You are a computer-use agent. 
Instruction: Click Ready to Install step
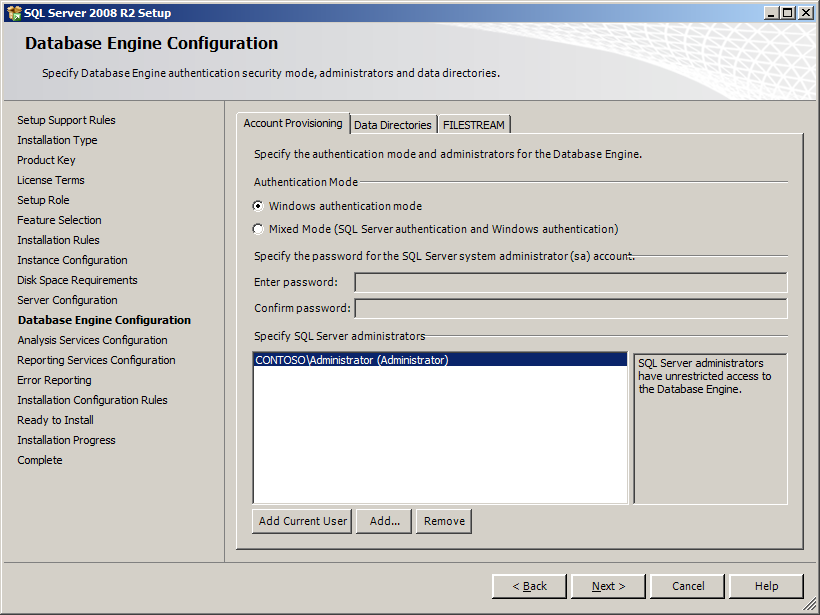(x=55, y=420)
